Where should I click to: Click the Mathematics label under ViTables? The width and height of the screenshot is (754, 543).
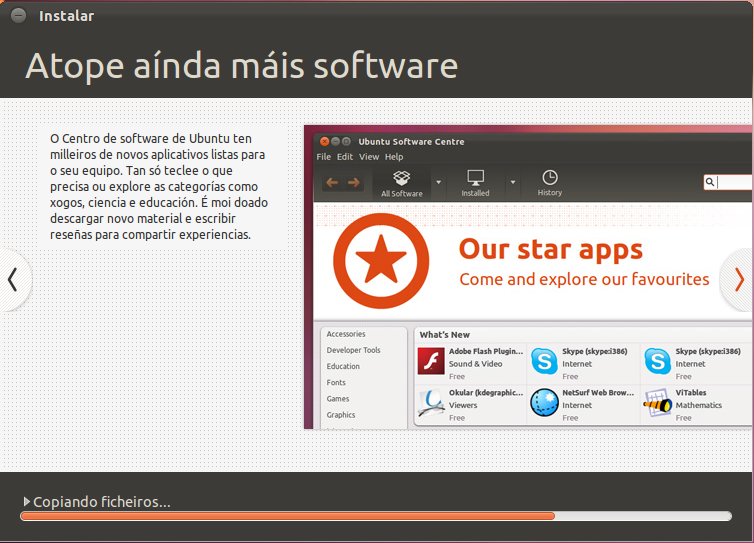698,405
